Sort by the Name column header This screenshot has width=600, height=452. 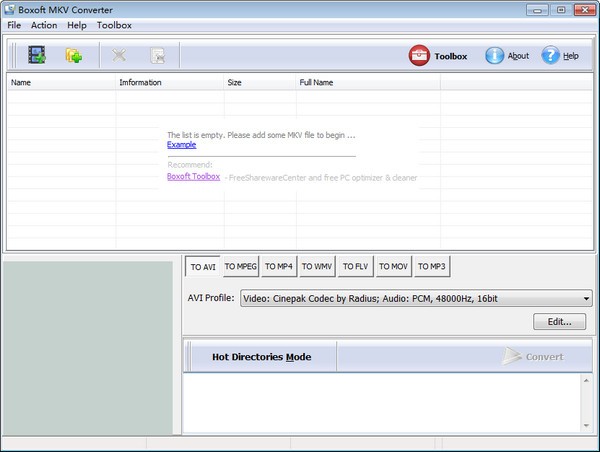tap(61, 82)
